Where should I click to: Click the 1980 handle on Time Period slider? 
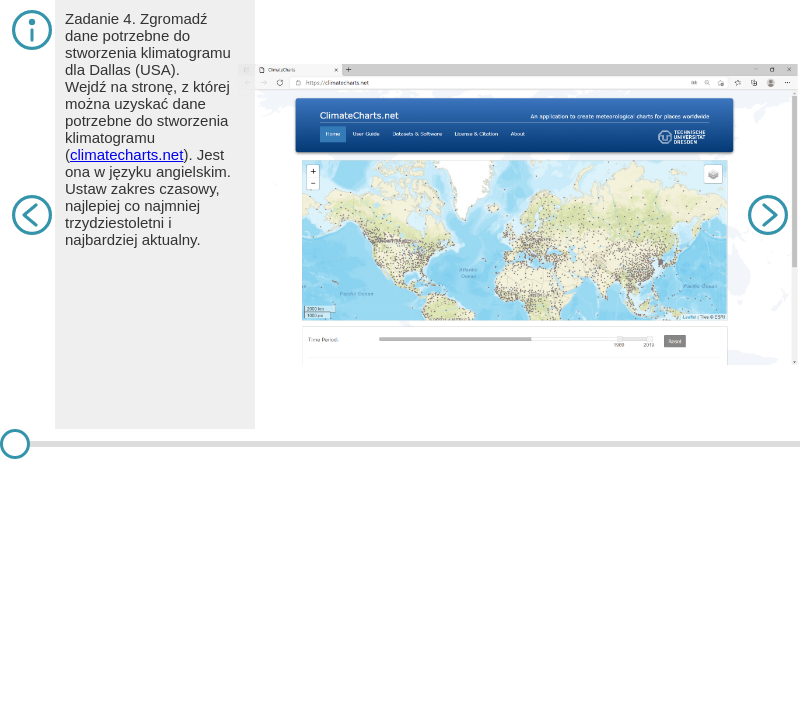point(620,339)
